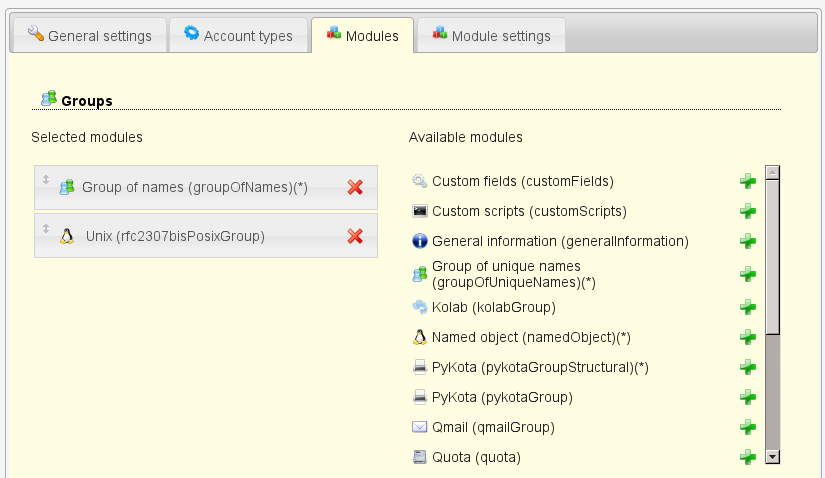
Task: Add the Kolab kolabGroup module
Action: (x=747, y=307)
